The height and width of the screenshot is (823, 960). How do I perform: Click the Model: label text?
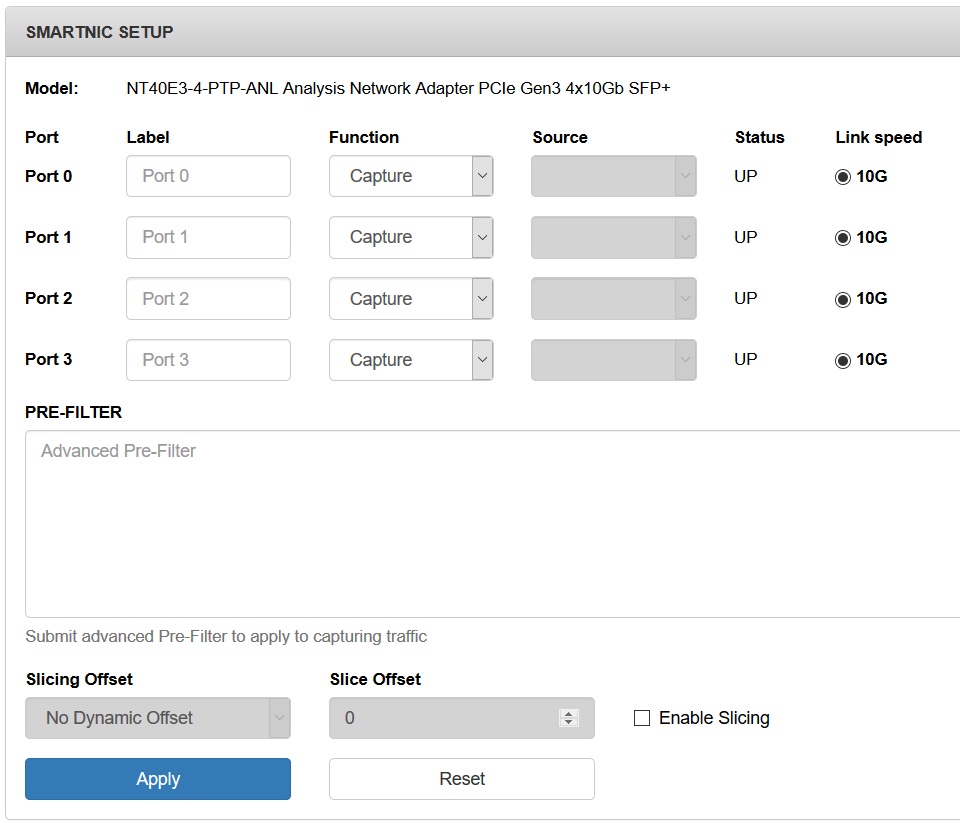click(51, 88)
